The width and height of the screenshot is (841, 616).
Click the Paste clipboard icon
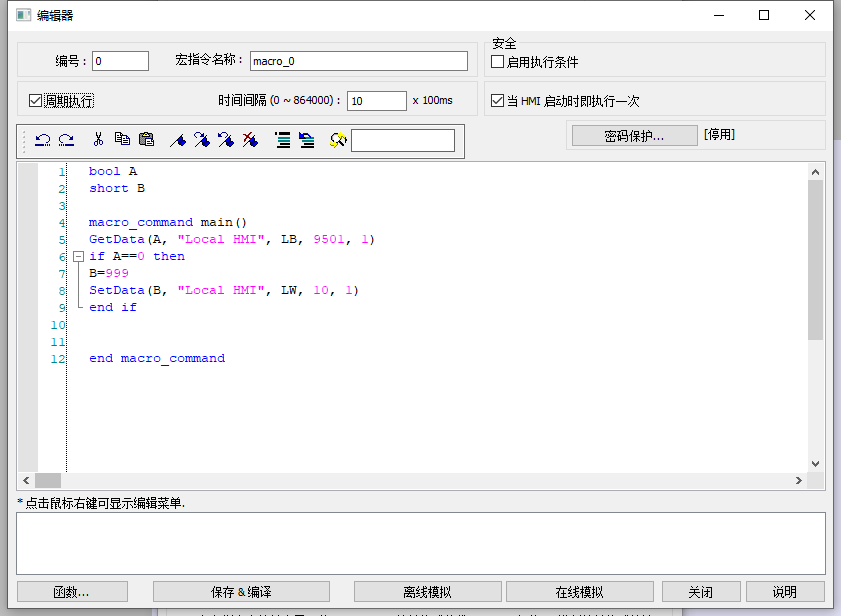click(x=146, y=140)
